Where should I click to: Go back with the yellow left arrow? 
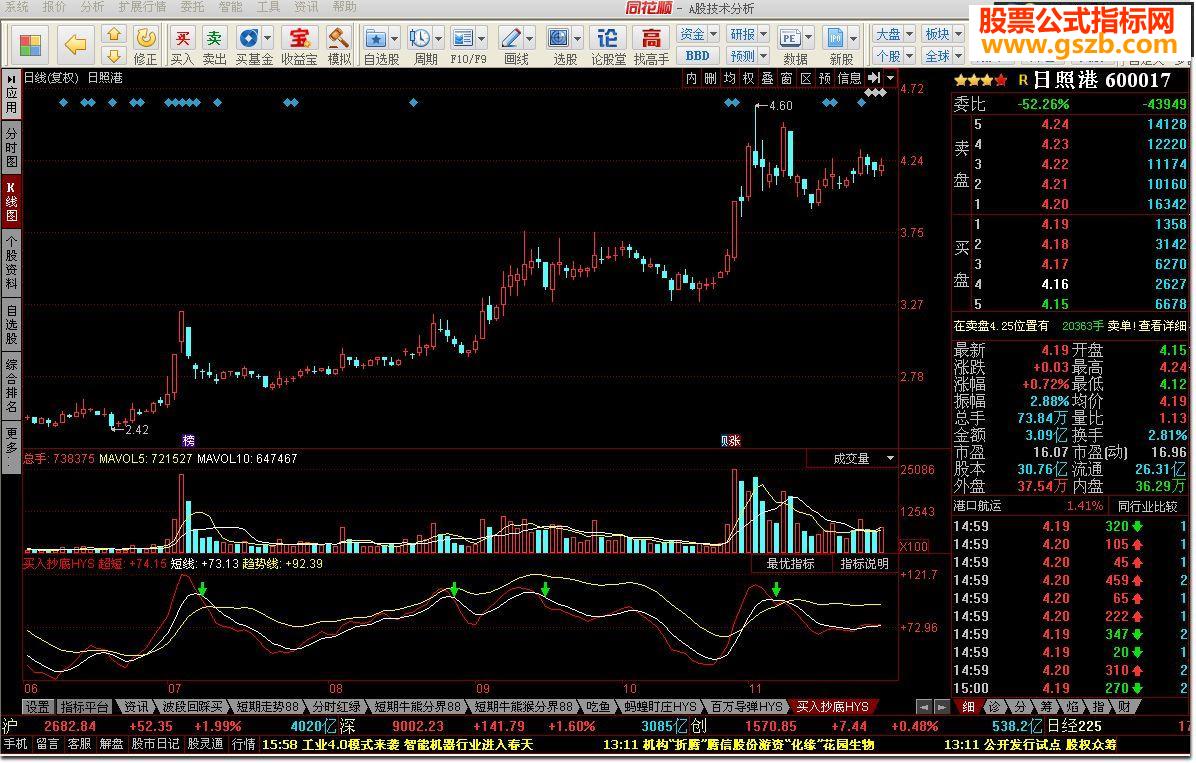[x=76, y=44]
